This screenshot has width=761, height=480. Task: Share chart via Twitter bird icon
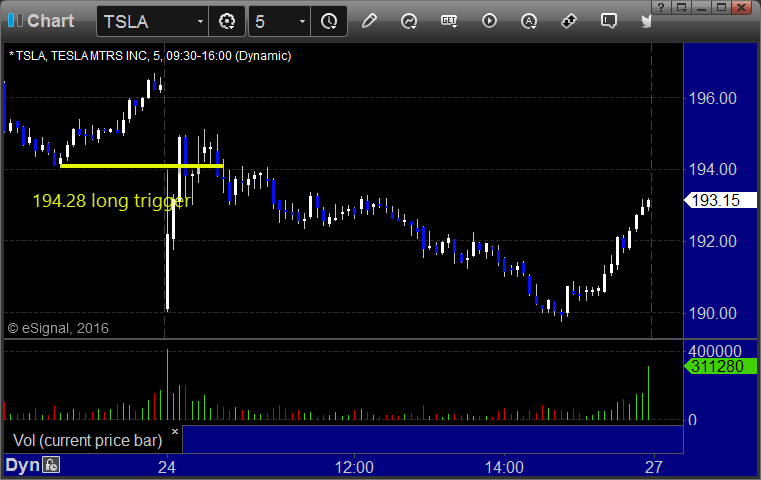(646, 21)
